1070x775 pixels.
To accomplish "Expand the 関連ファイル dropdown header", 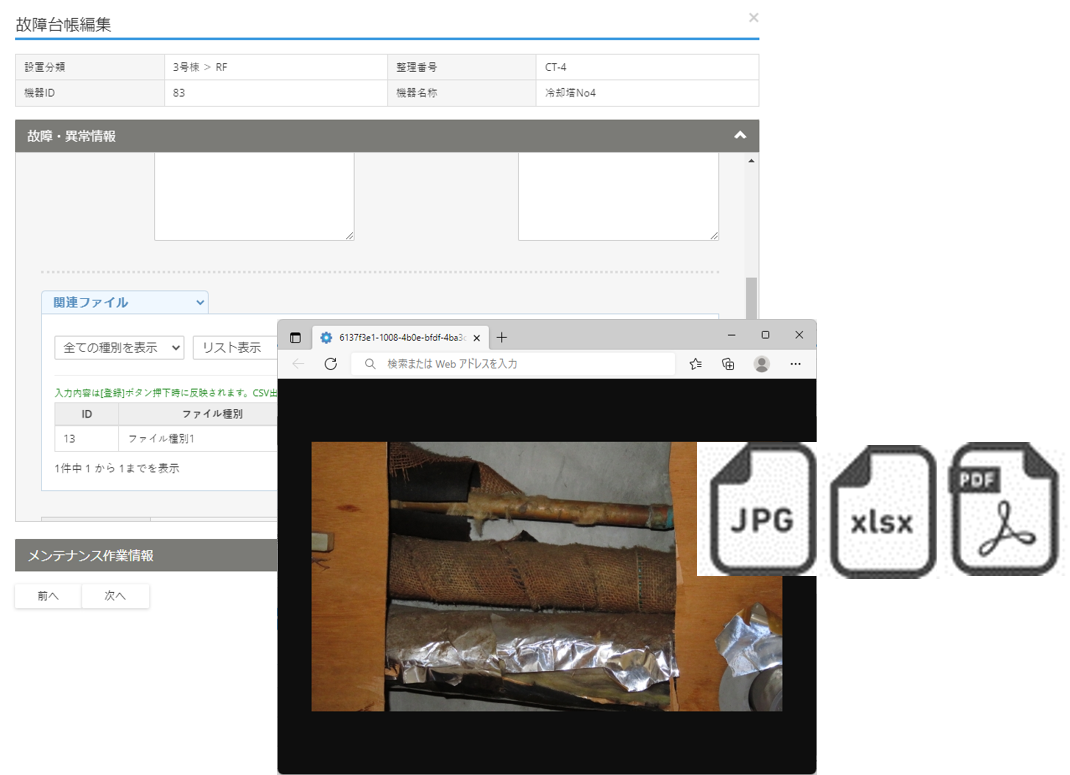I will pyautogui.click(x=124, y=302).
